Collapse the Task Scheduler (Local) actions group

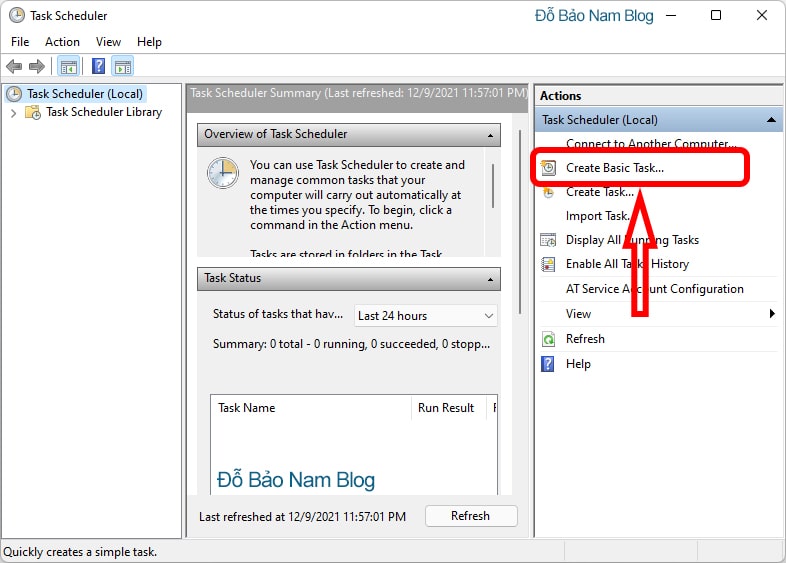771,120
